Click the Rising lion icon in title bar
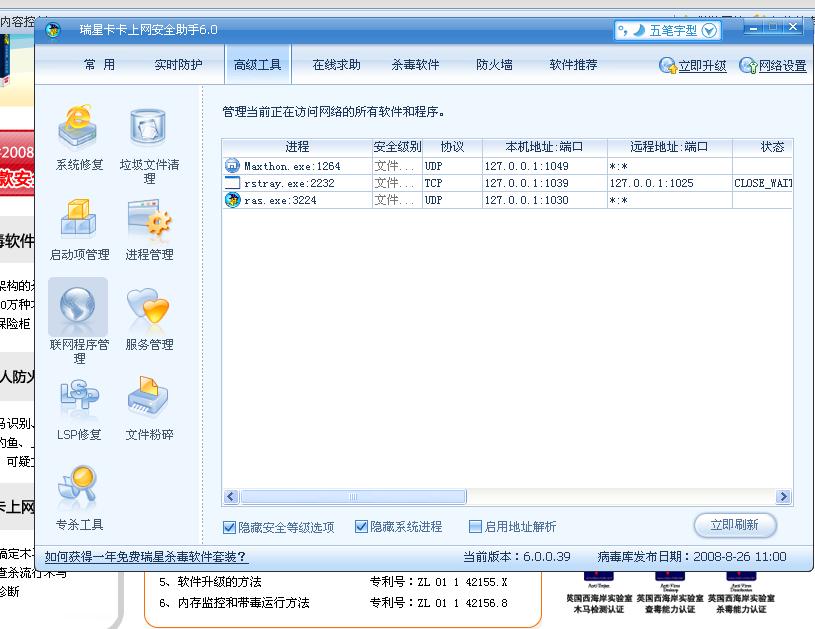 coord(52,30)
